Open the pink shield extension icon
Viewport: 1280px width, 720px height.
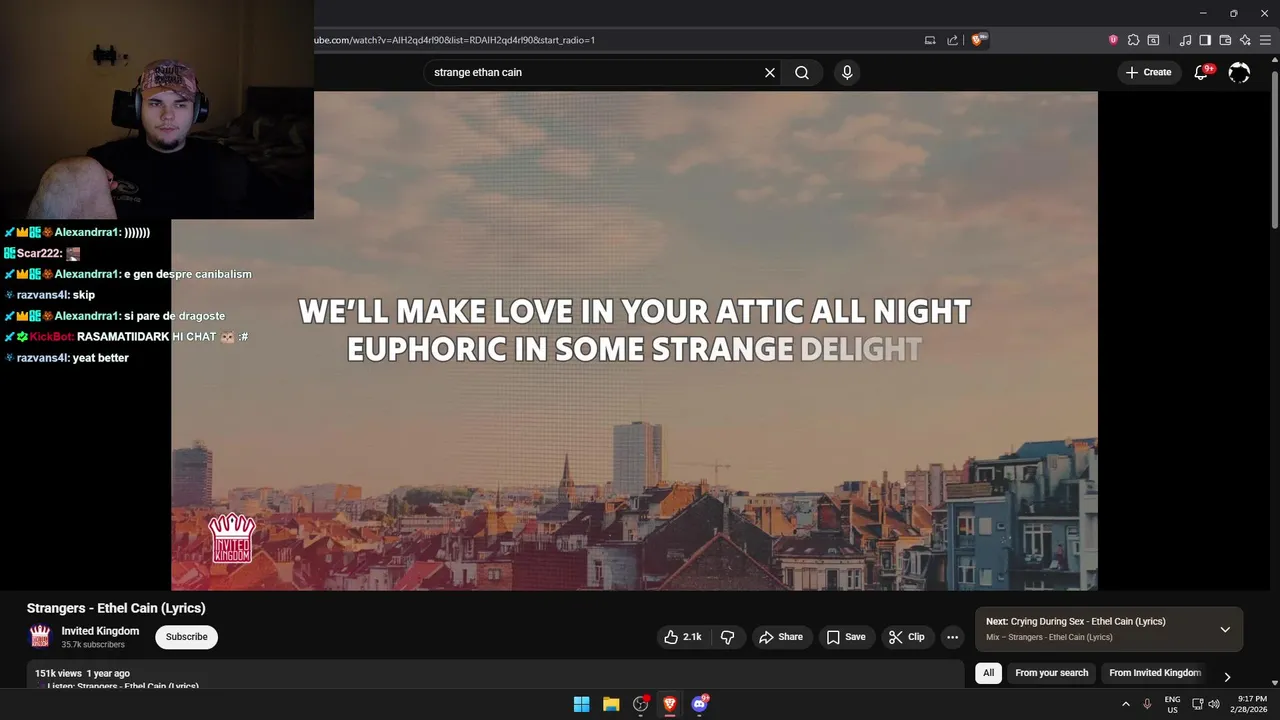point(1113,40)
